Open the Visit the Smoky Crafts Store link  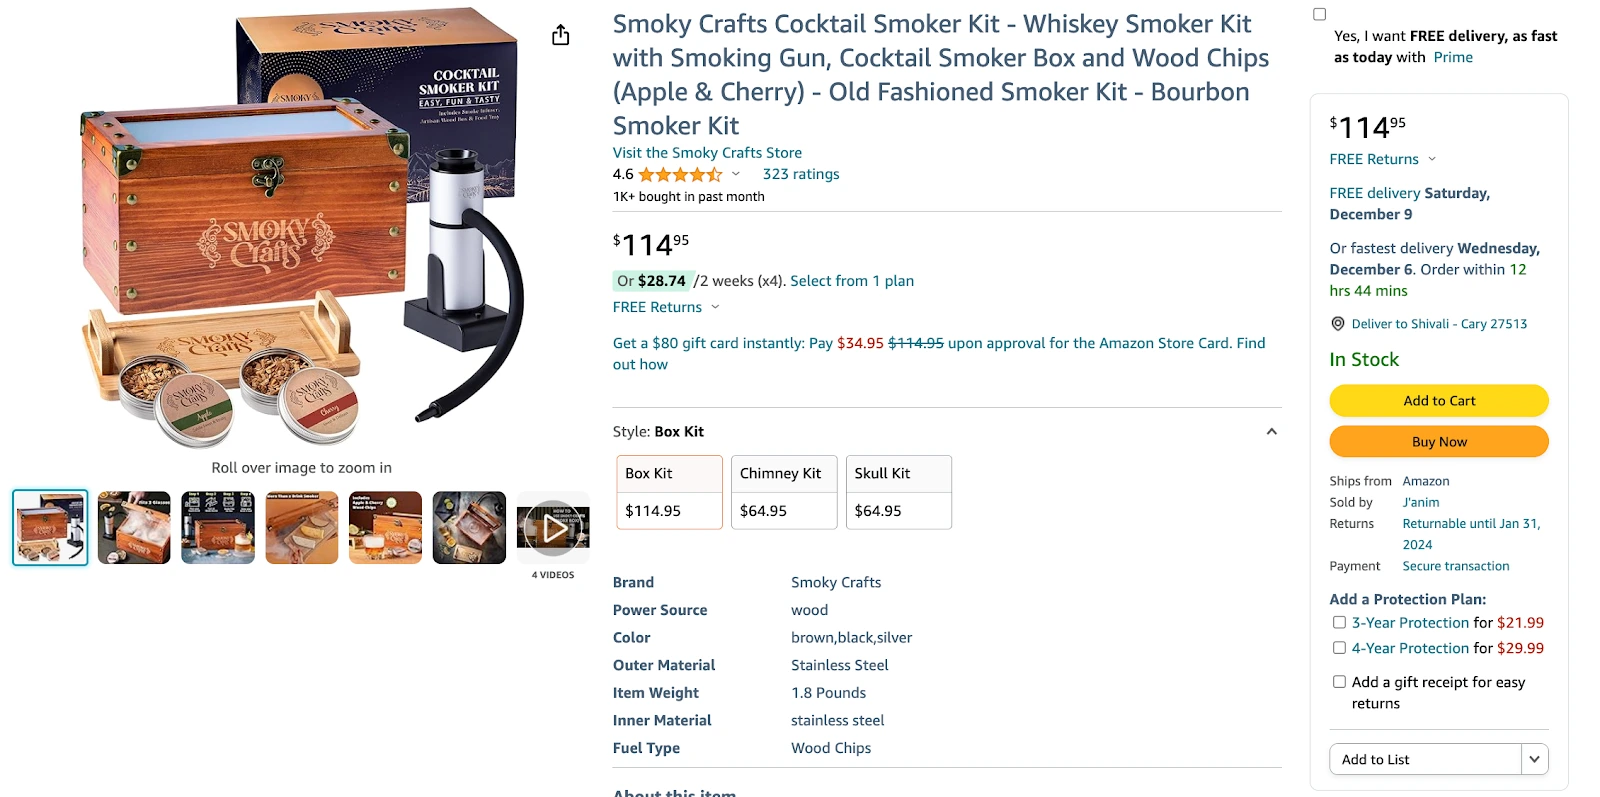[707, 153]
